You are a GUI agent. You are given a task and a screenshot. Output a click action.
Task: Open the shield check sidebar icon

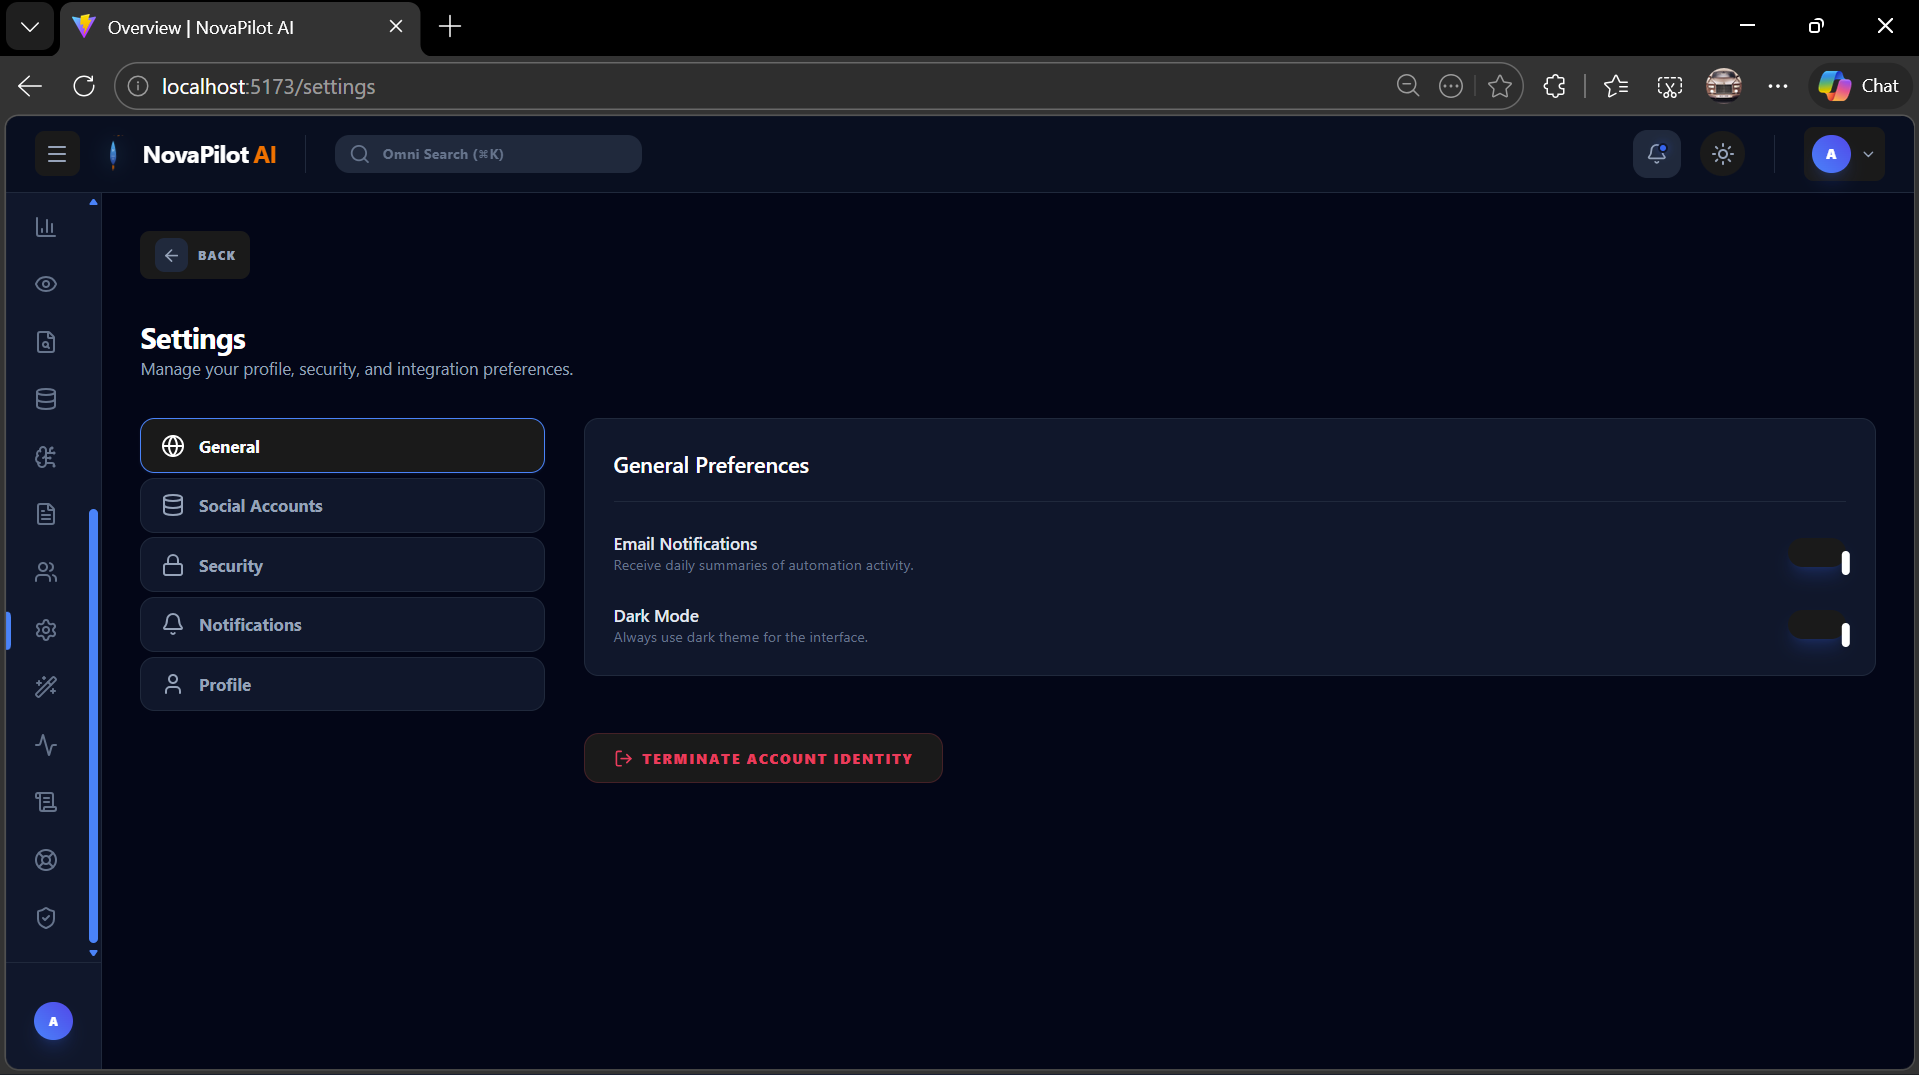[46, 918]
